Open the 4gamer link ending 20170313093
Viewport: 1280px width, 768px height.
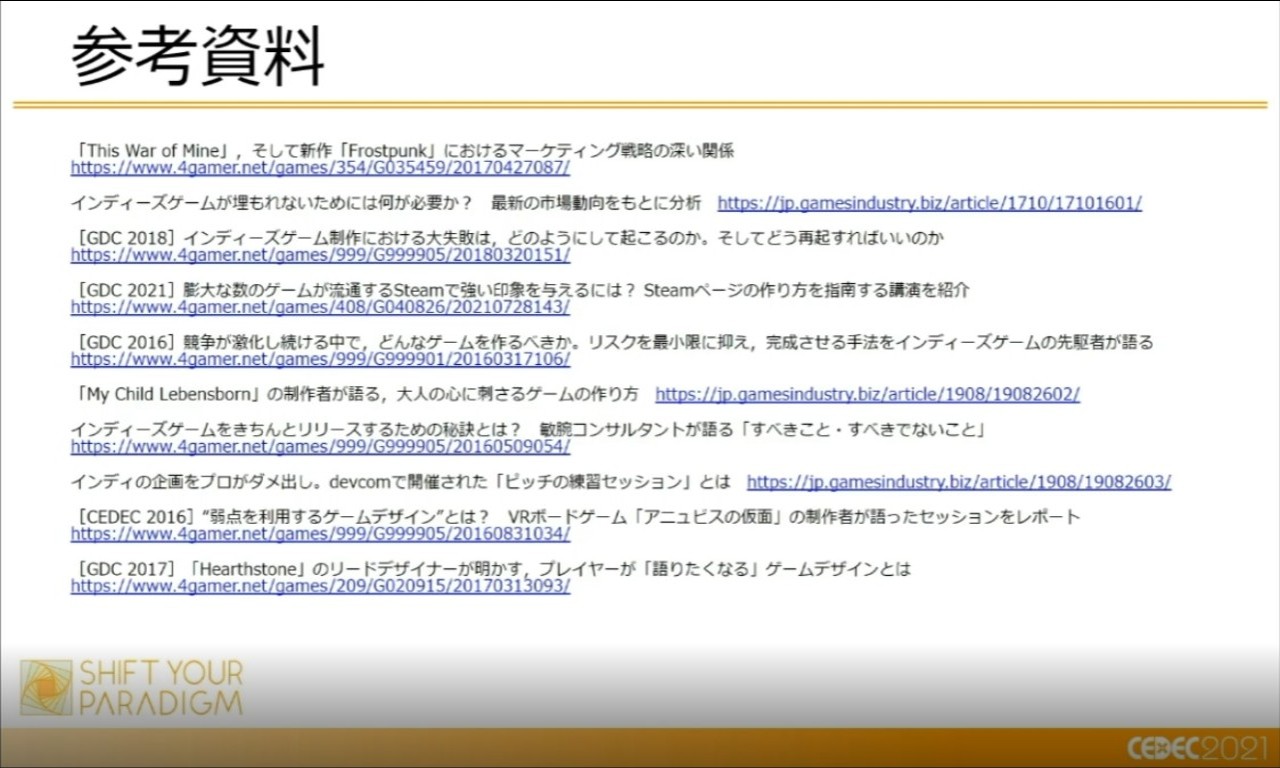click(320, 586)
